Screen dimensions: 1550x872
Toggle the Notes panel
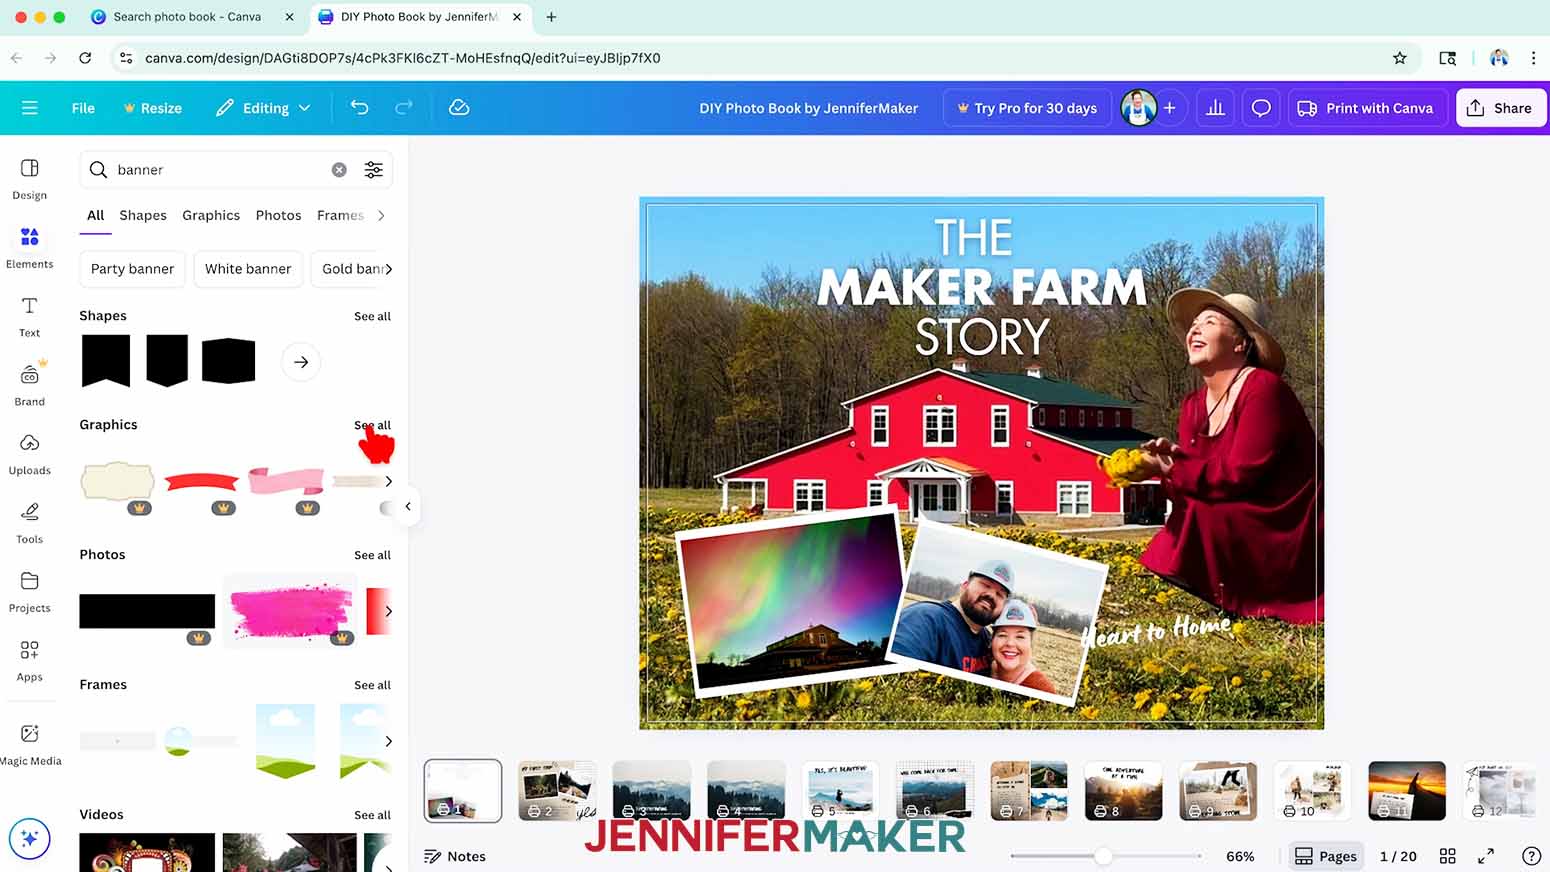tap(455, 856)
